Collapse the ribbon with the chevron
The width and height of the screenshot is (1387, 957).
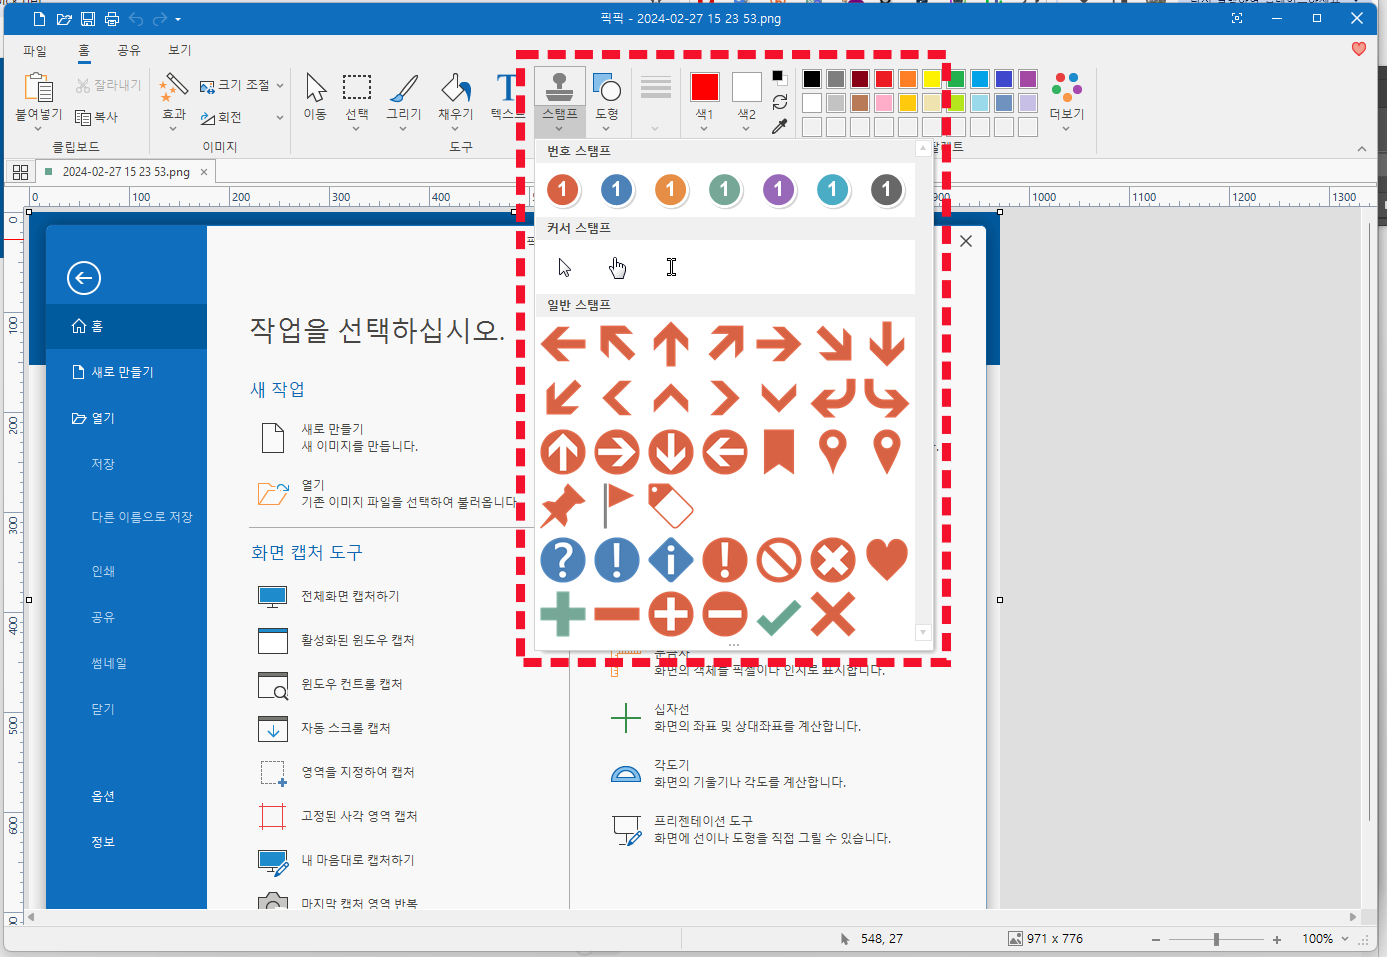1361,149
